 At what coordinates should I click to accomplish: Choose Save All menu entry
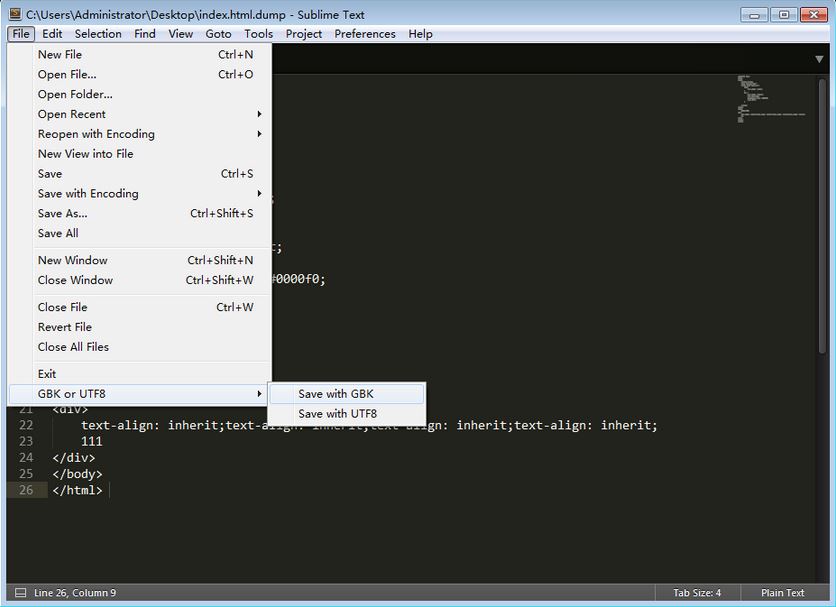click(140, 233)
